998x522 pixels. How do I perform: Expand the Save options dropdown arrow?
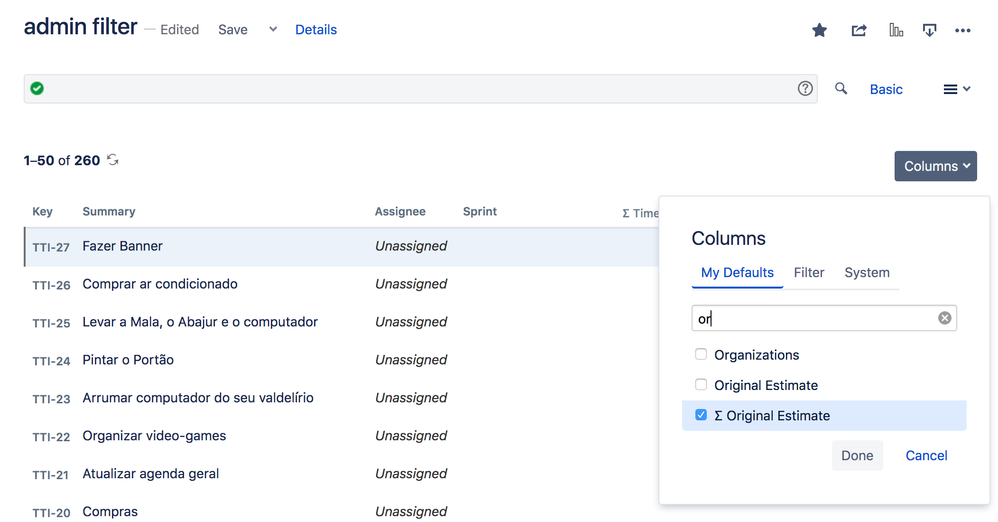[273, 29]
